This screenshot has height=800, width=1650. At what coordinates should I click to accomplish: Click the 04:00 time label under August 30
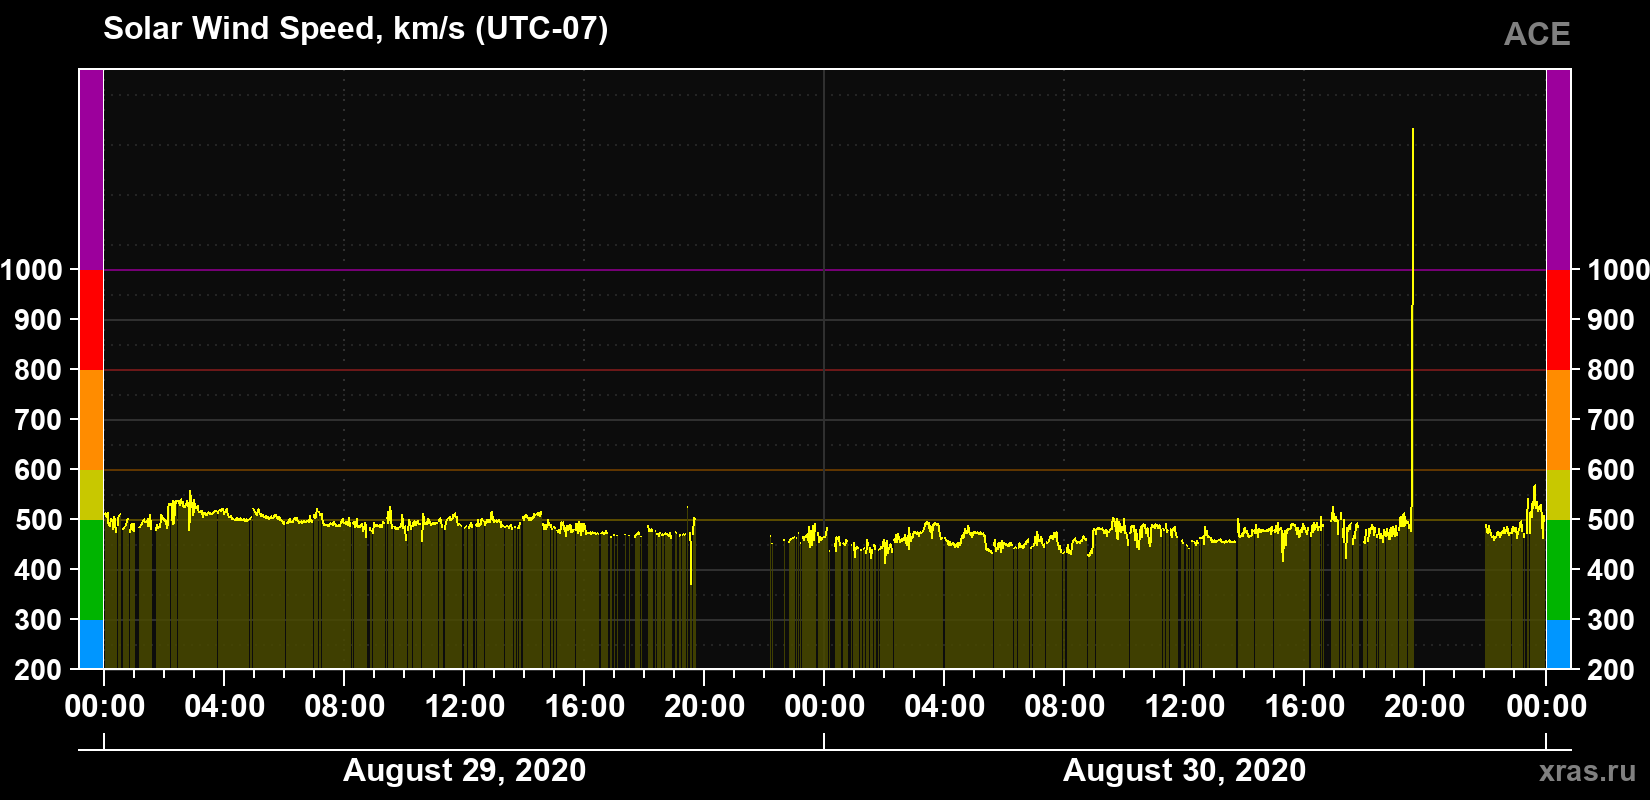coord(945,707)
